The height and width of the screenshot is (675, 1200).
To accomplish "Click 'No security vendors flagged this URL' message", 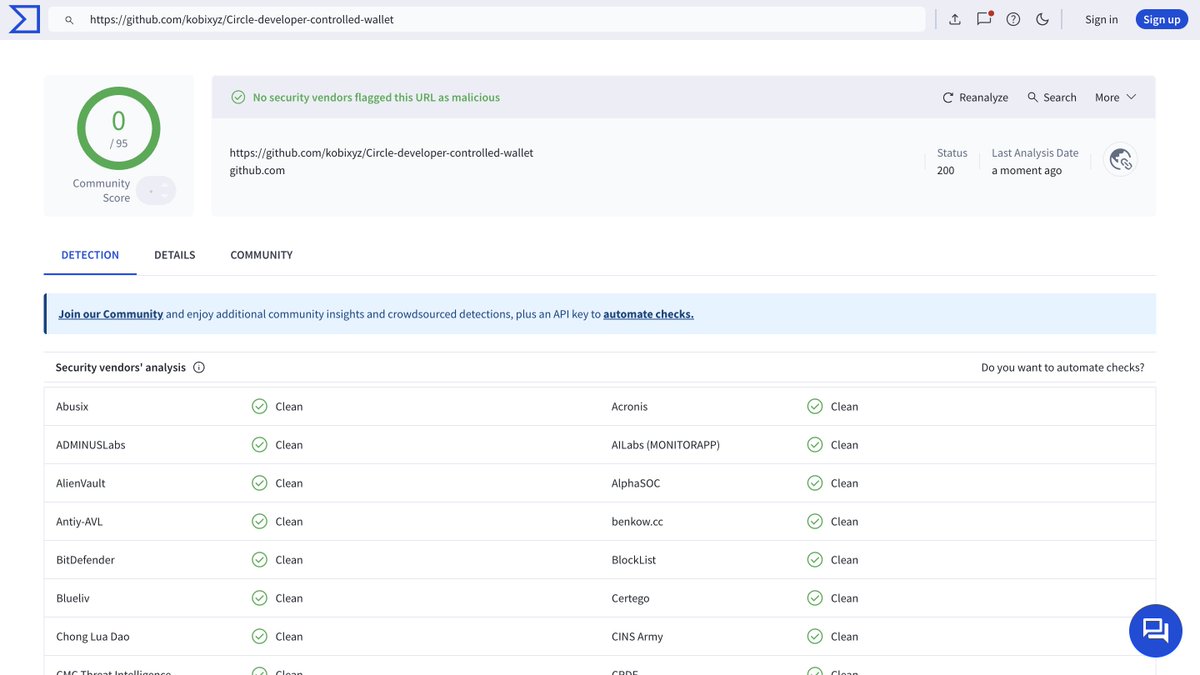I will (x=376, y=97).
